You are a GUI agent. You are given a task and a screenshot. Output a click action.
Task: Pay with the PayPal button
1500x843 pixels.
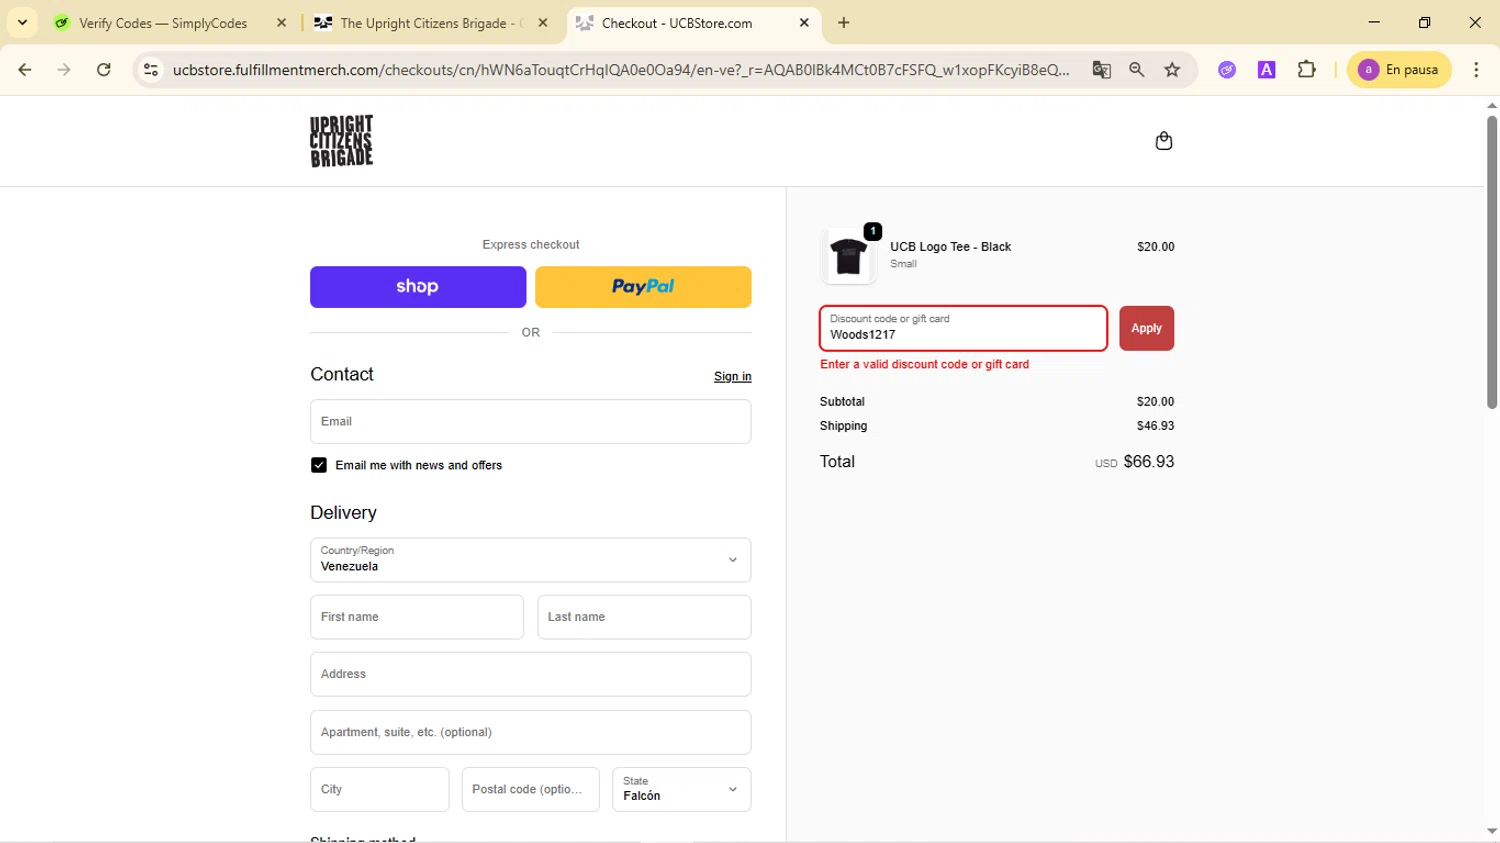coord(643,287)
